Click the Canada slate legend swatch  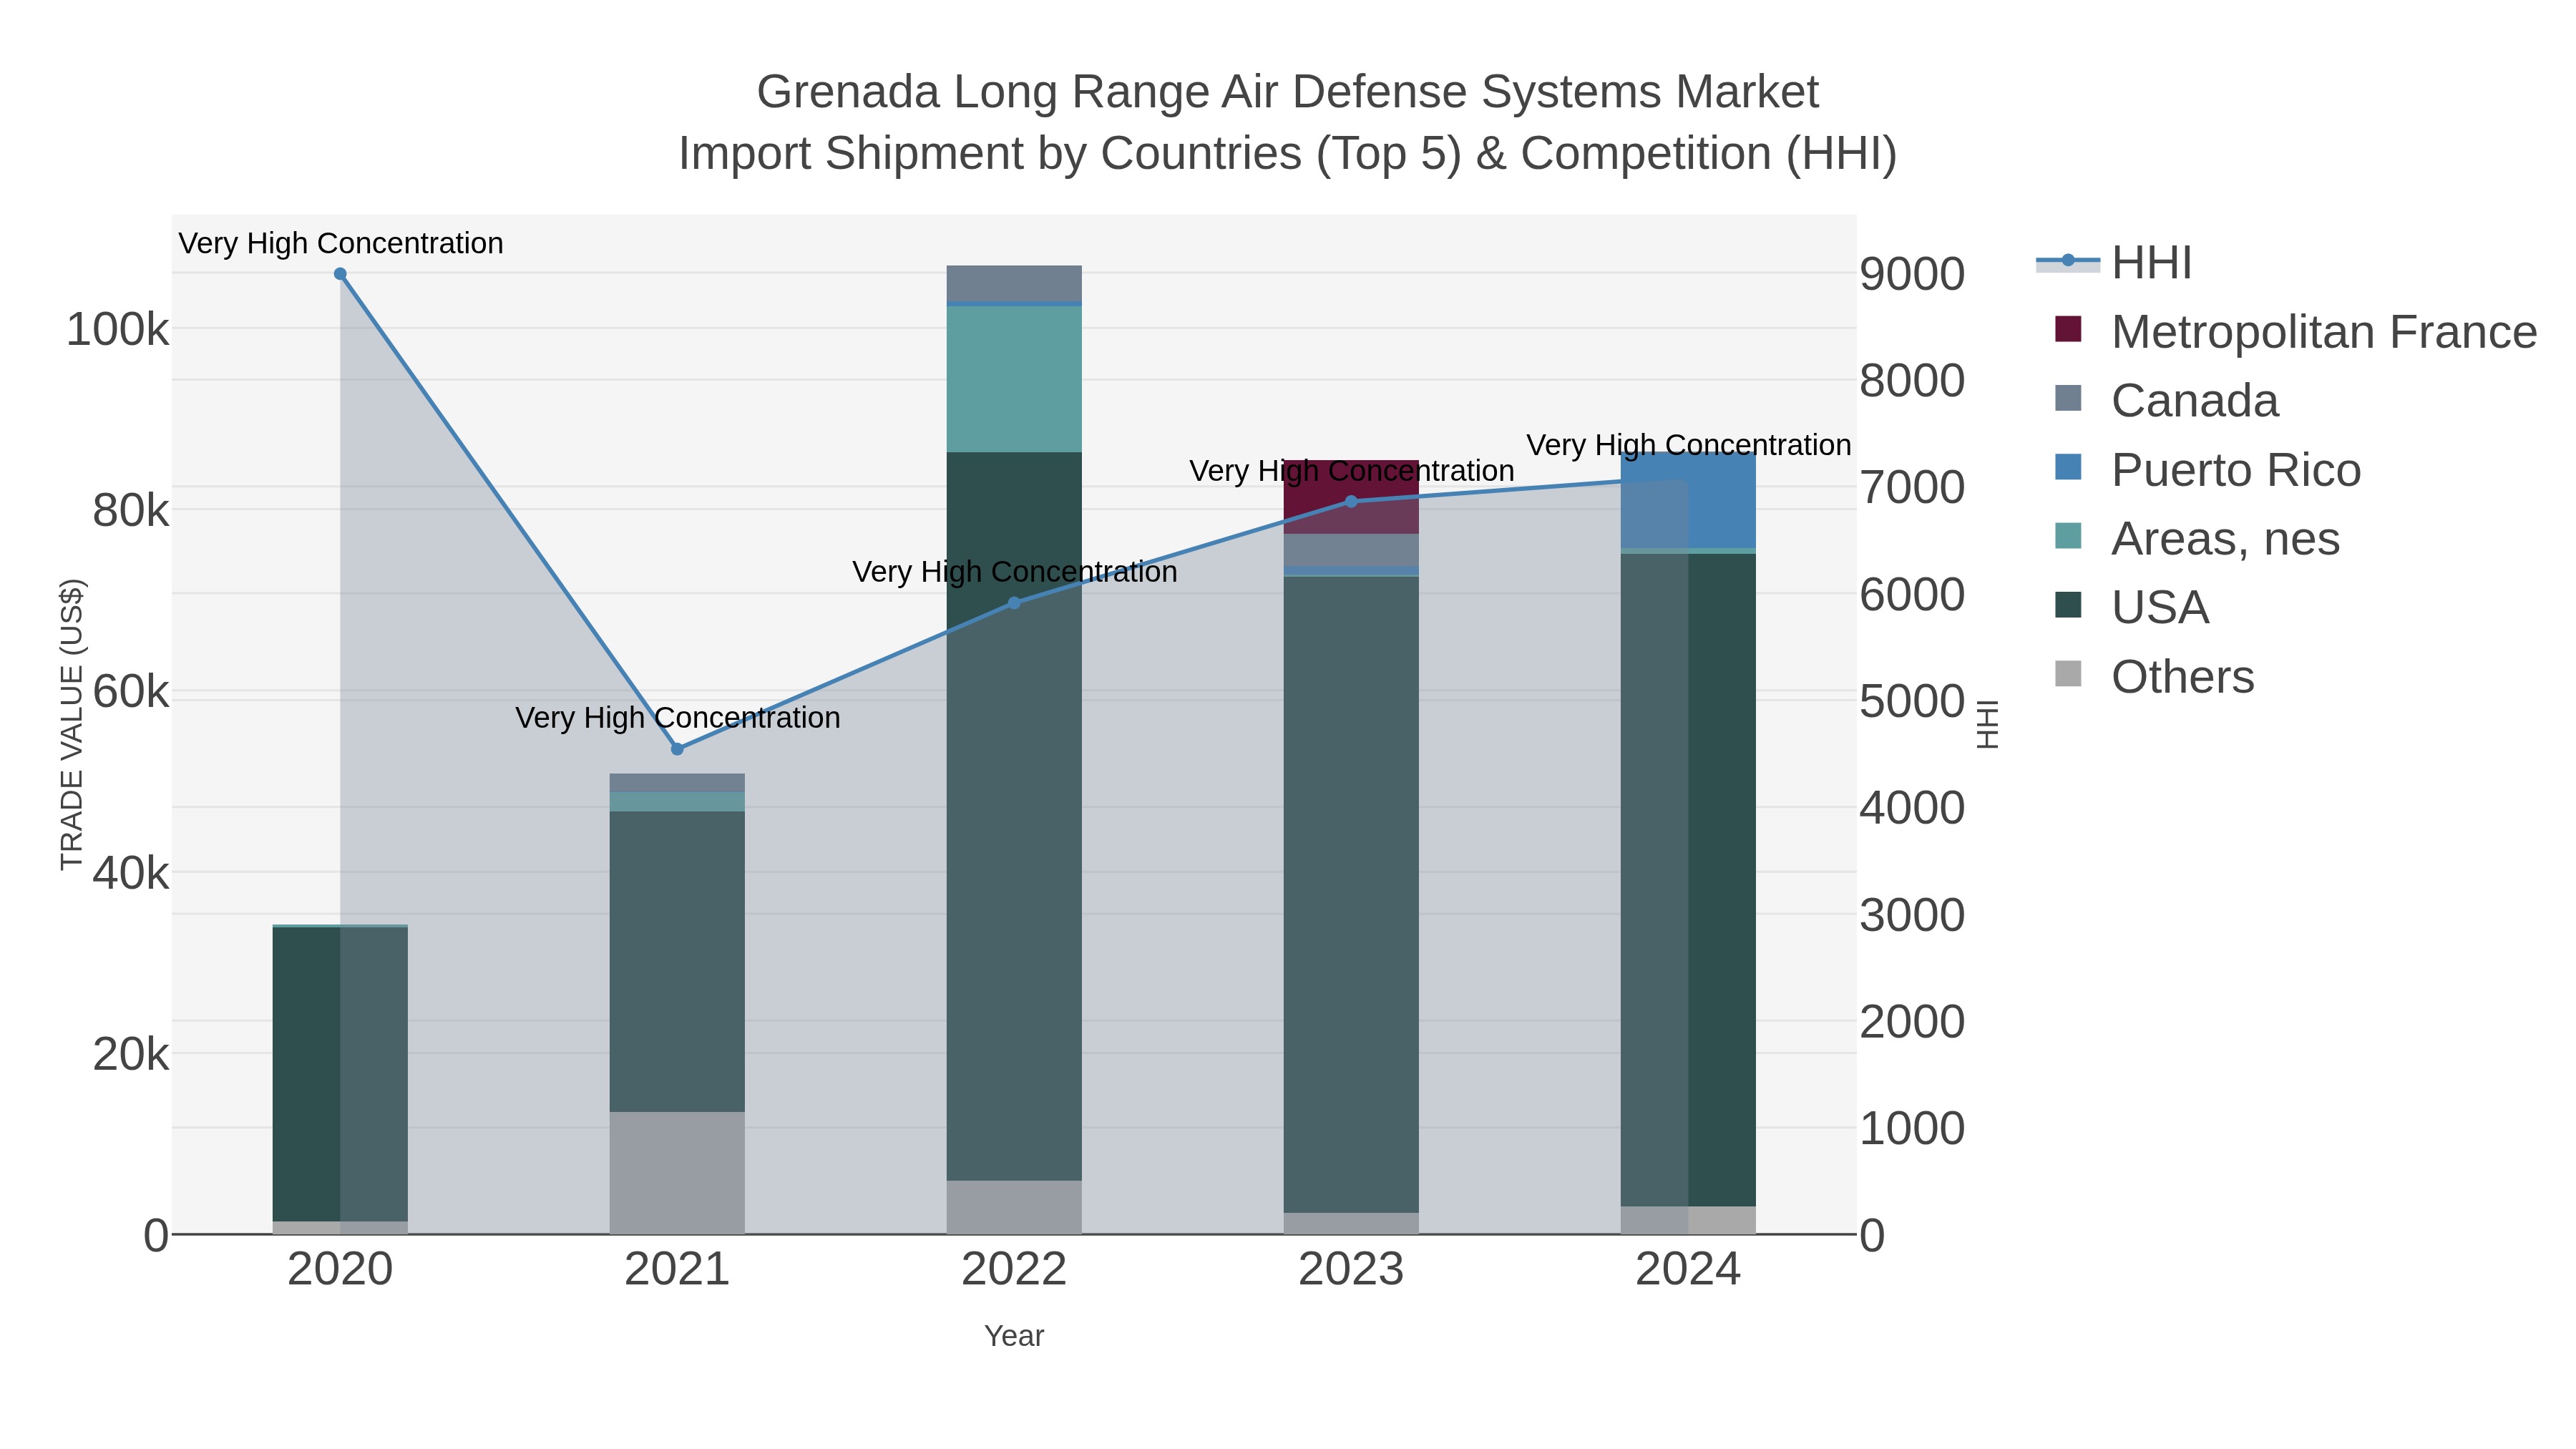[x=2068, y=398]
